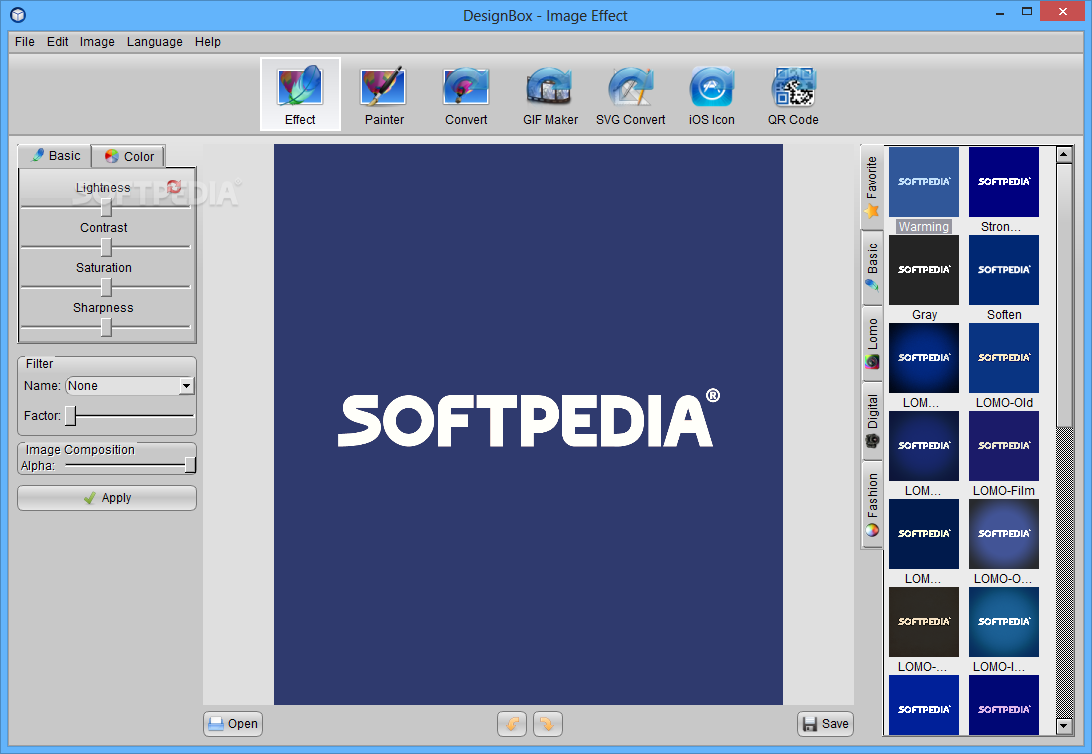Open the Language menu
Viewport: 1092px width, 754px height.
pyautogui.click(x=155, y=42)
